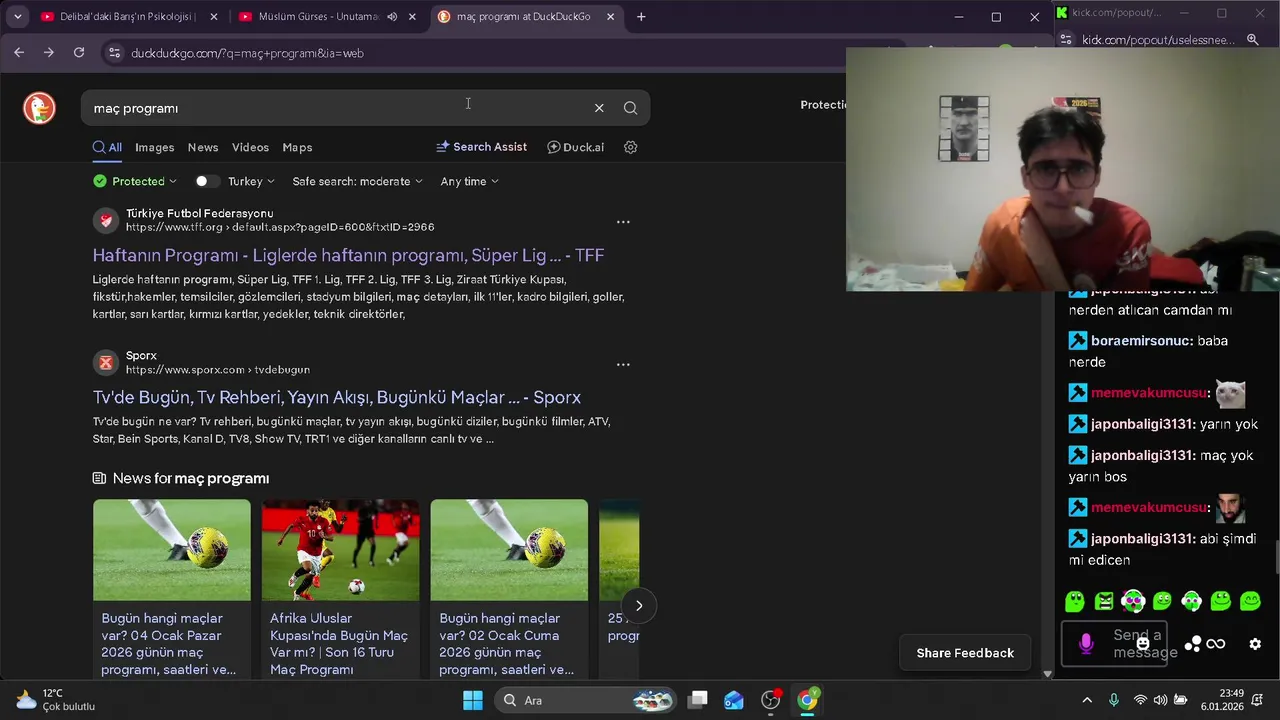Go back with browser back arrow
This screenshot has width=1280, height=720.
(x=19, y=53)
